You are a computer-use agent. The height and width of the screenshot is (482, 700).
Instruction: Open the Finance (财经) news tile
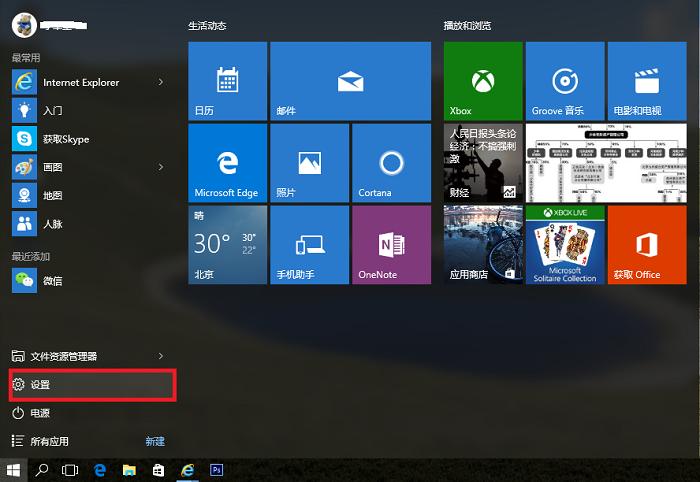click(483, 163)
